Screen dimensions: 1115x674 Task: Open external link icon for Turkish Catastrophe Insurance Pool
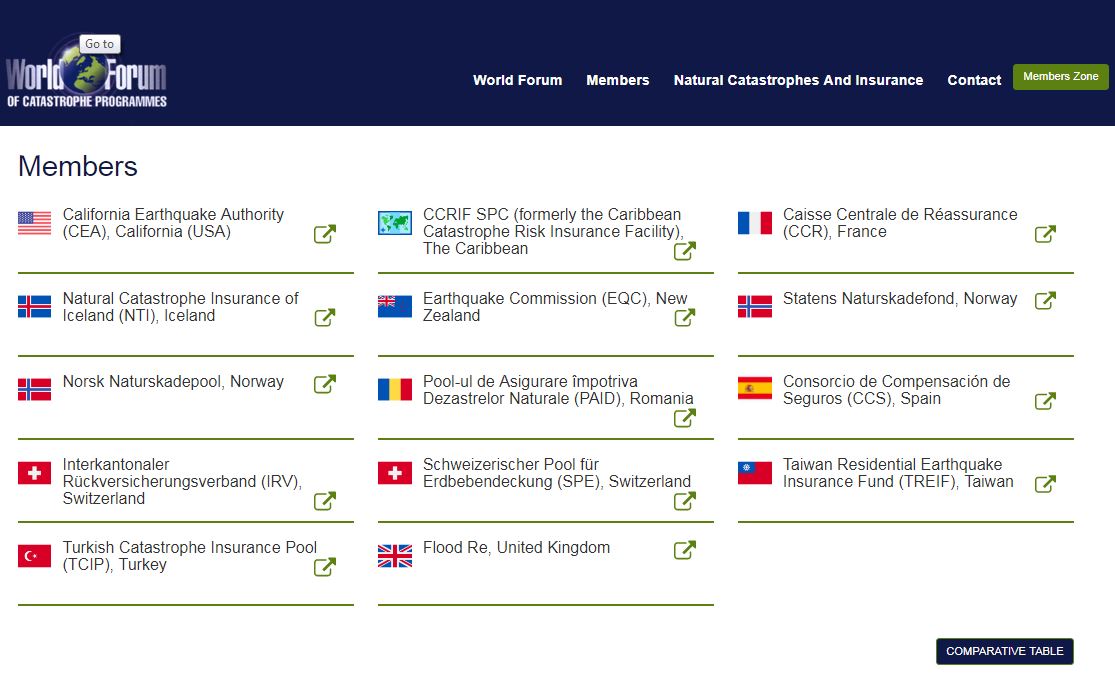(x=325, y=567)
